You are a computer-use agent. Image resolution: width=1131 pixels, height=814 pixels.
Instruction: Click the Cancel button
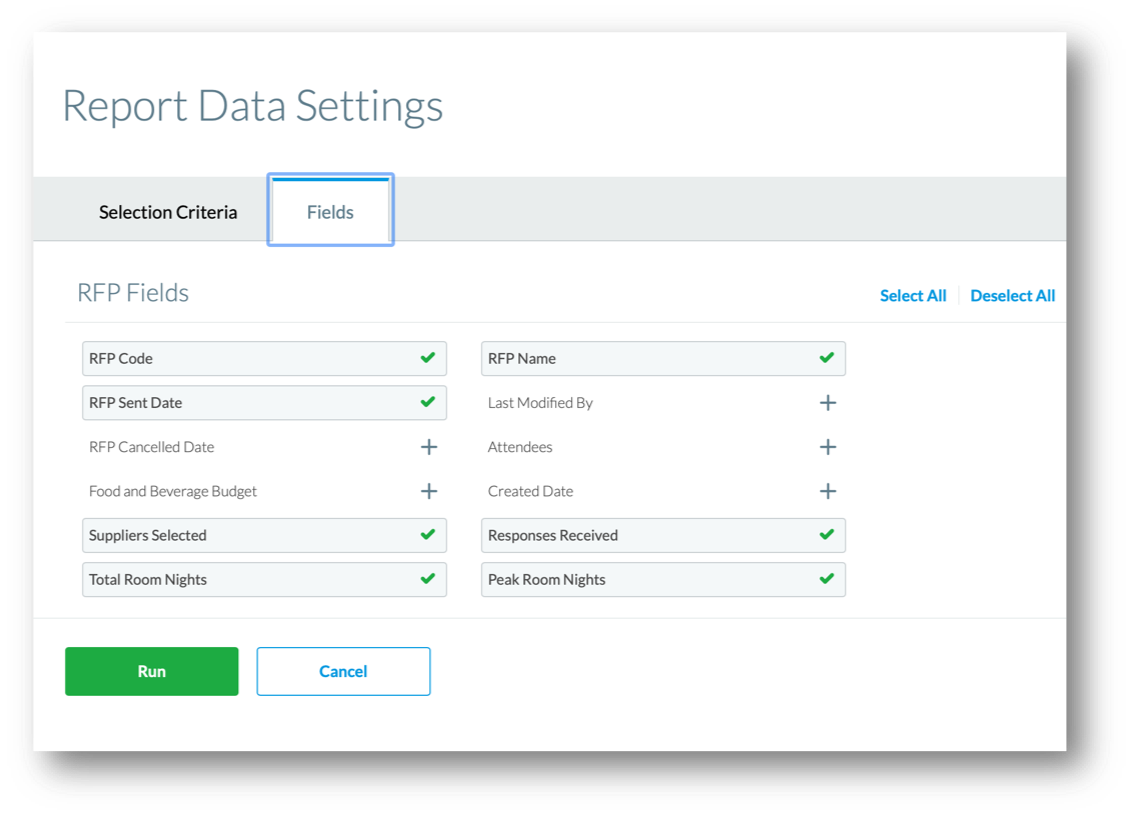pos(343,671)
